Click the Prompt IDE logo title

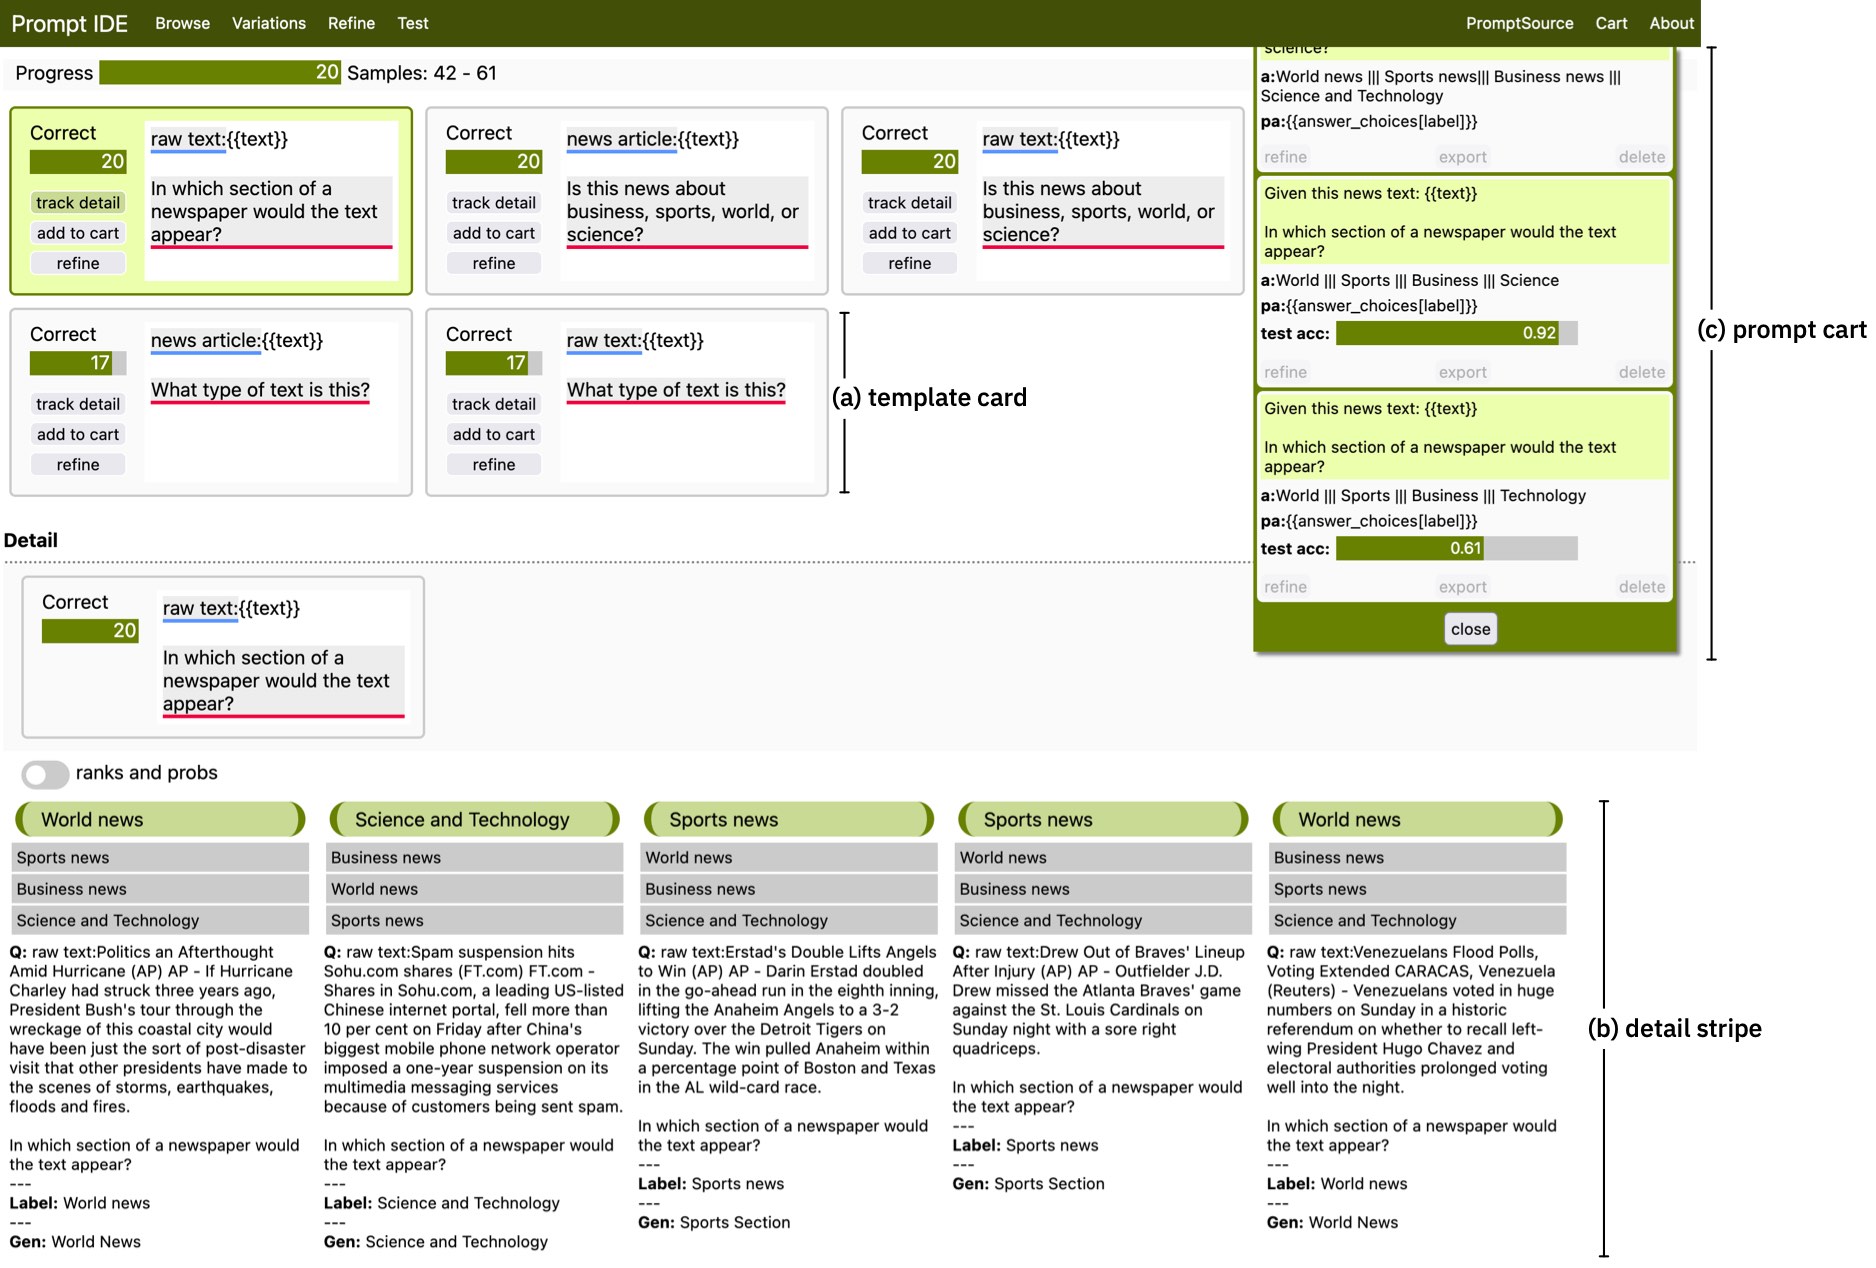coord(69,23)
